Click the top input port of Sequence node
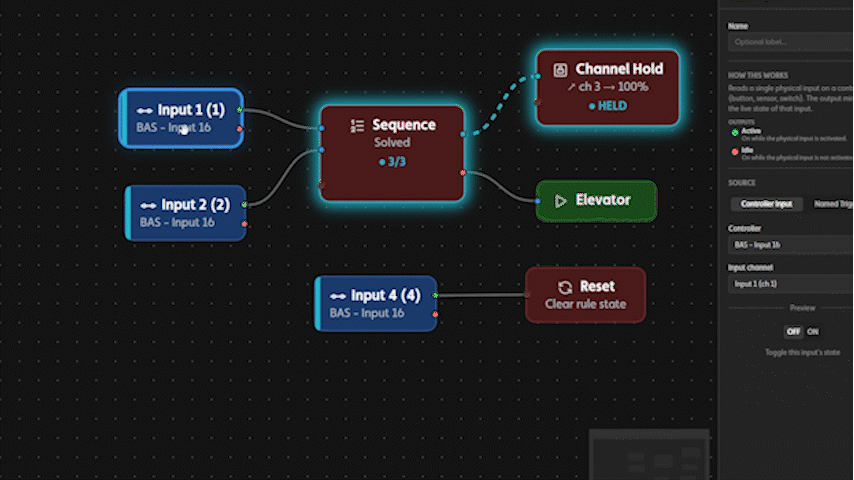 [322, 128]
